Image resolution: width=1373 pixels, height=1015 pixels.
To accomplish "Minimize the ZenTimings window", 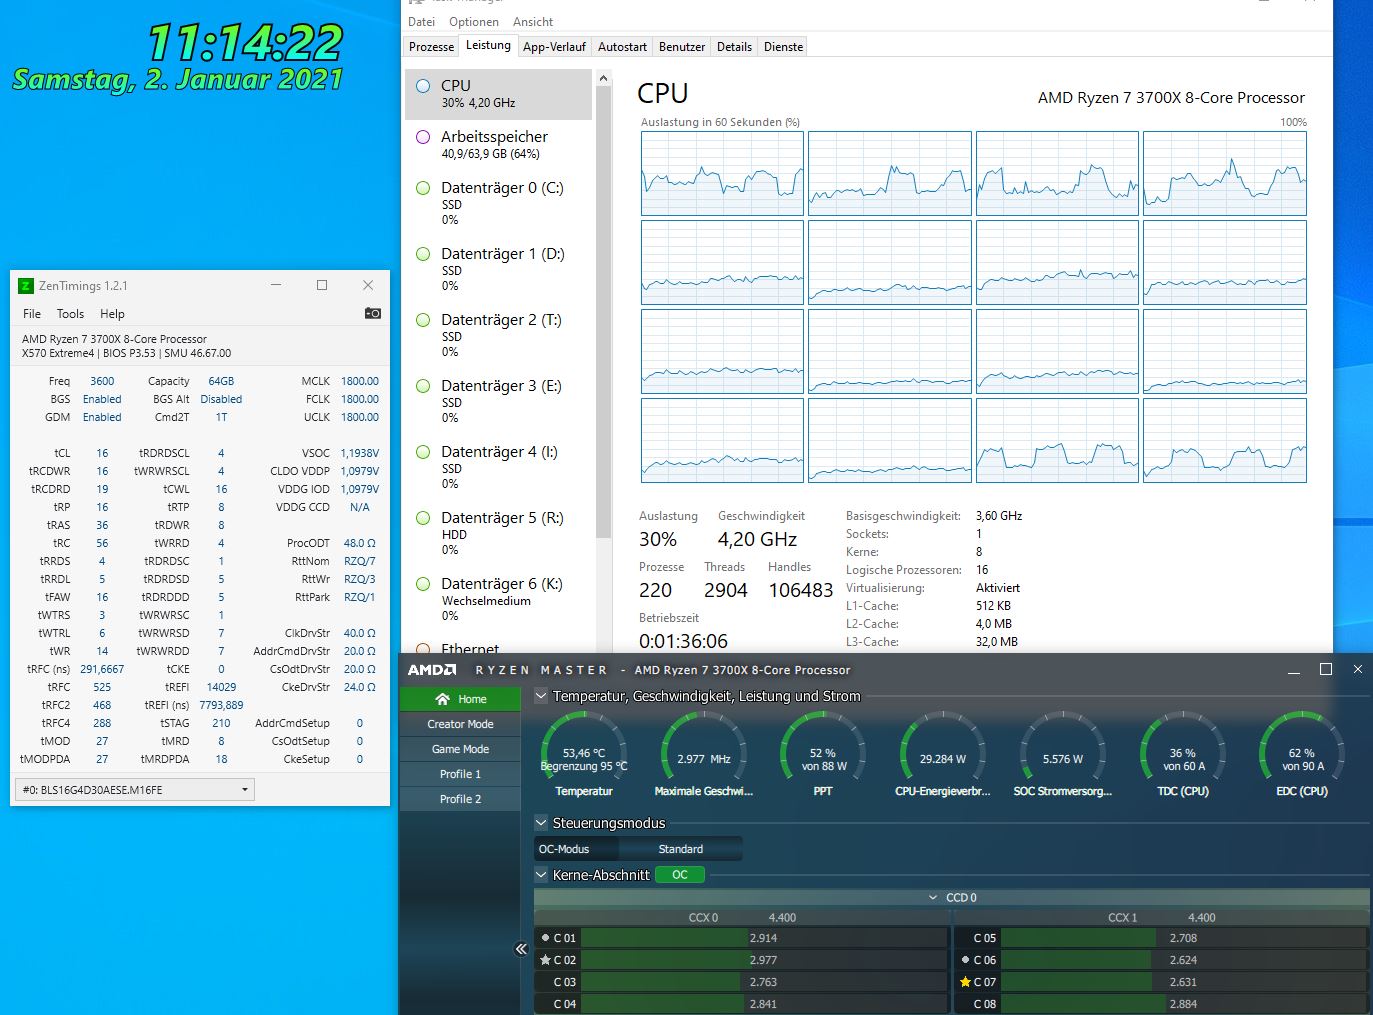I will (x=276, y=285).
